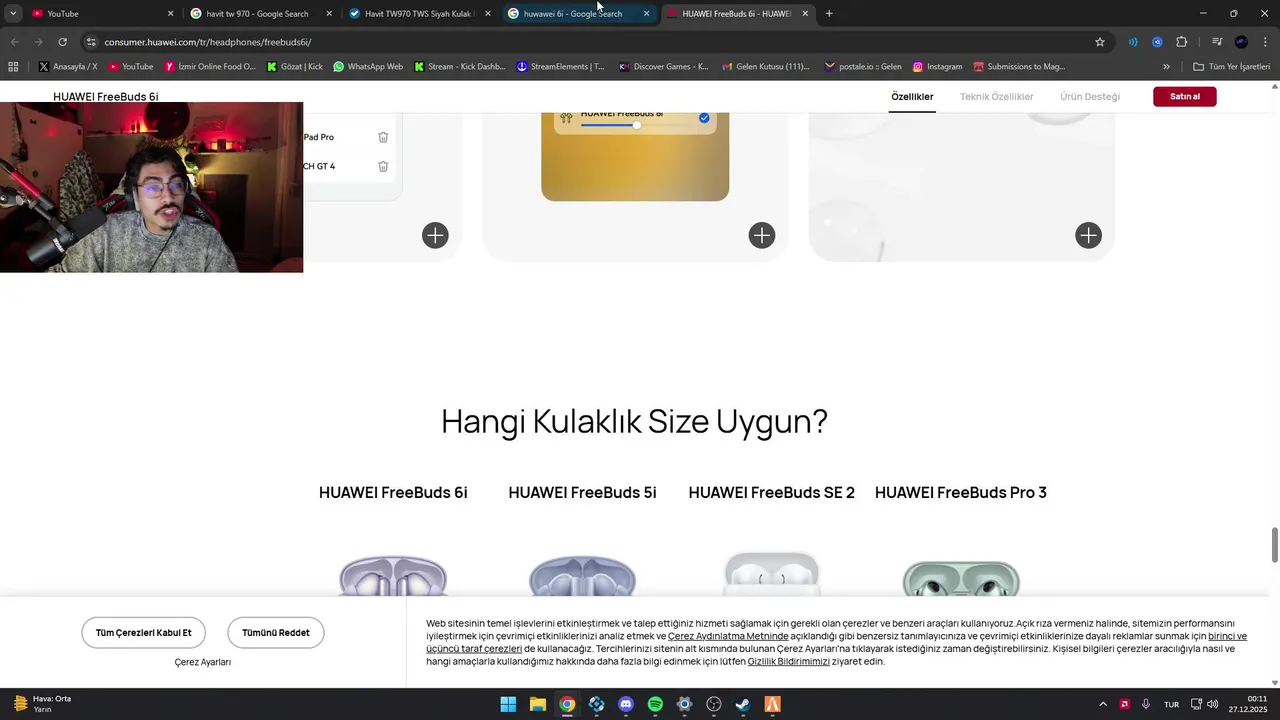Reject cookies with 'Tümünü Reddet'

click(276, 633)
